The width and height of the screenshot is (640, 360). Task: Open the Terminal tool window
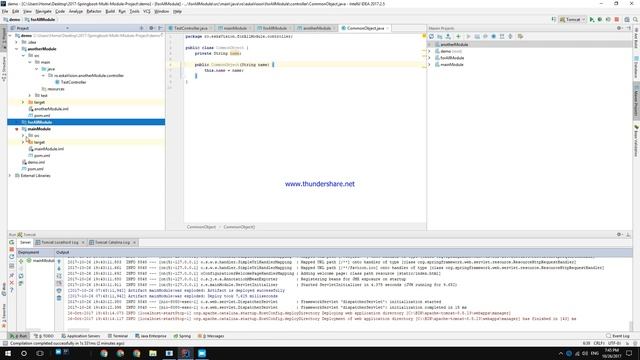118,336
